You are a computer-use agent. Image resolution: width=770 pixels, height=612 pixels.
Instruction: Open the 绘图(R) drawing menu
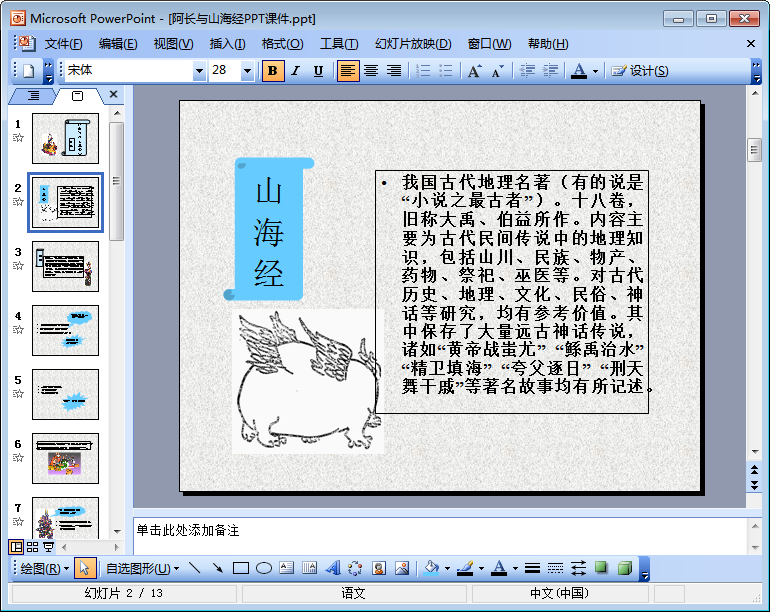[x=44, y=569]
